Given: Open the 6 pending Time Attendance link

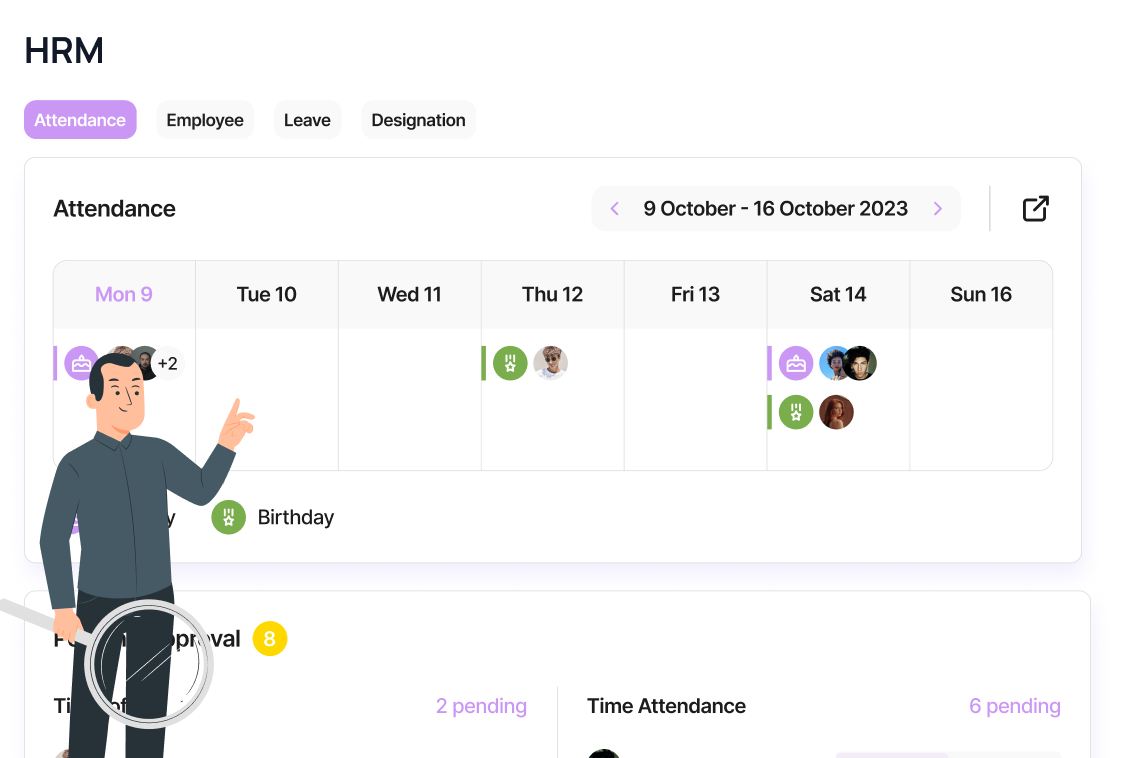Looking at the screenshot, I should tap(1014, 706).
